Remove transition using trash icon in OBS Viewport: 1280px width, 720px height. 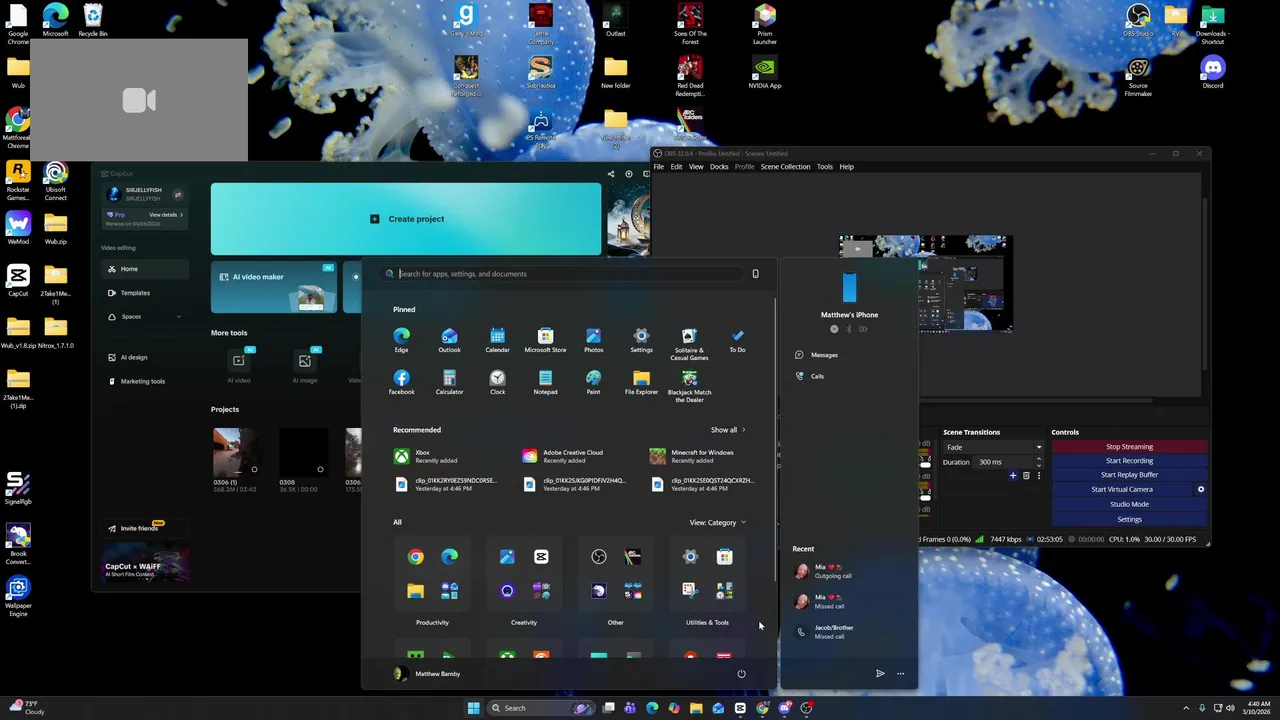tap(1026, 476)
